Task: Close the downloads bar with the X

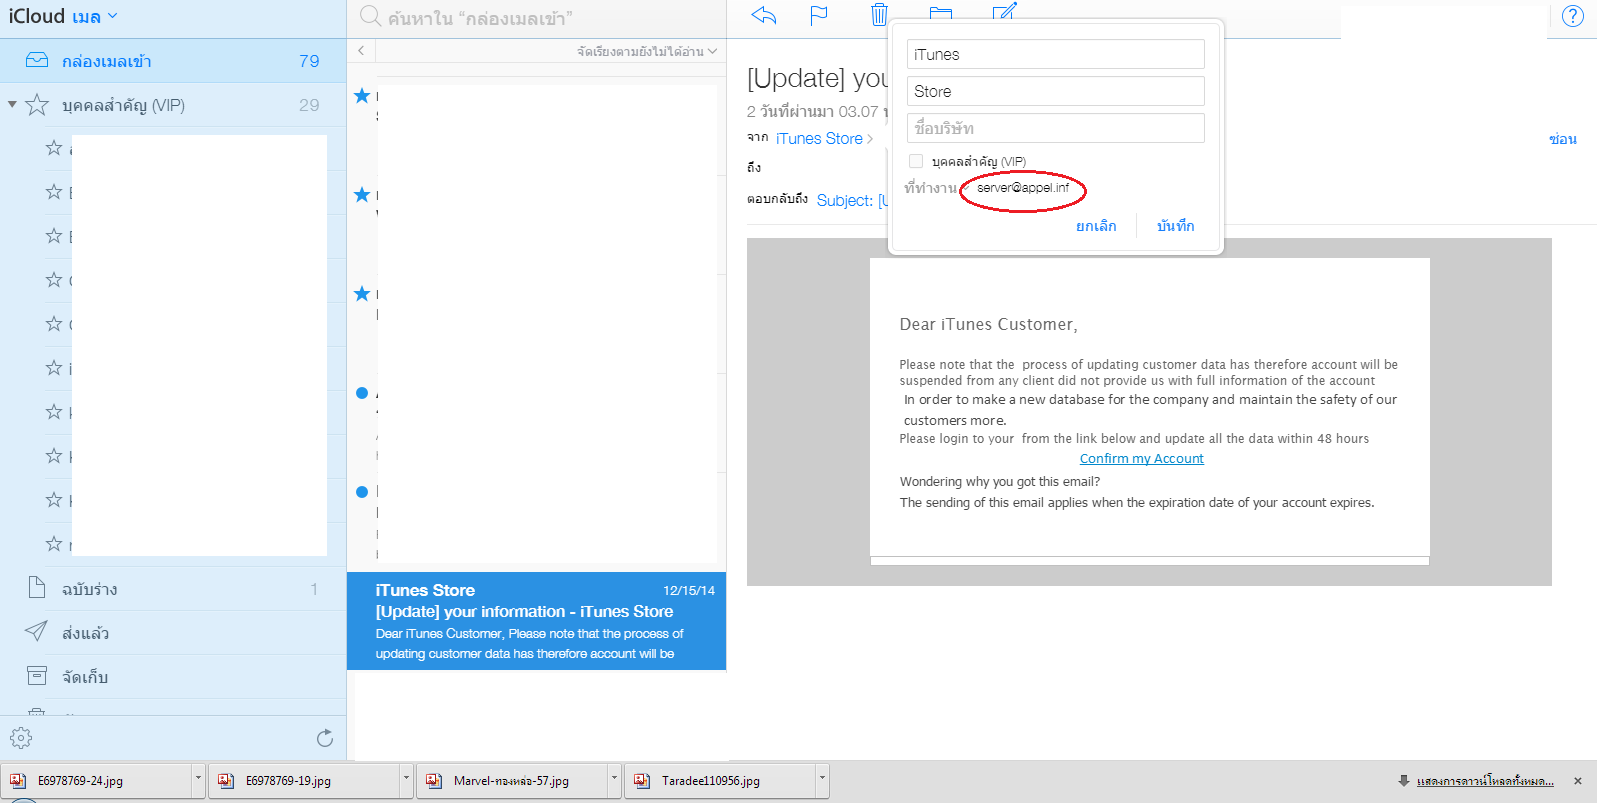Action: [1578, 781]
